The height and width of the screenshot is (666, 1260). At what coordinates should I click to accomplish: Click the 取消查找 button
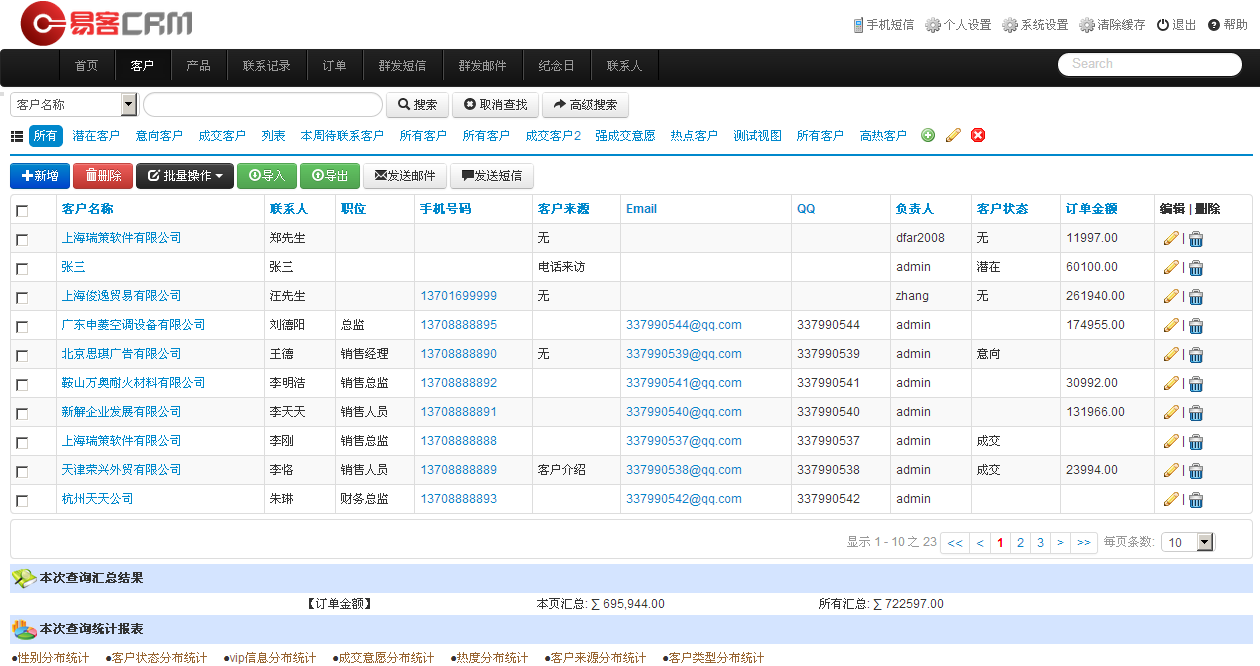pos(495,104)
